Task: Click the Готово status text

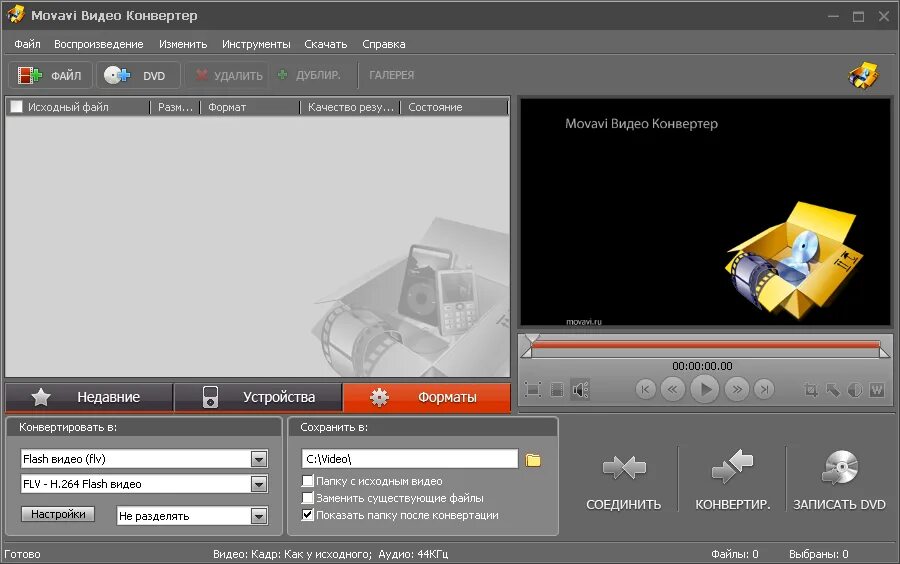Action: (x=22, y=554)
